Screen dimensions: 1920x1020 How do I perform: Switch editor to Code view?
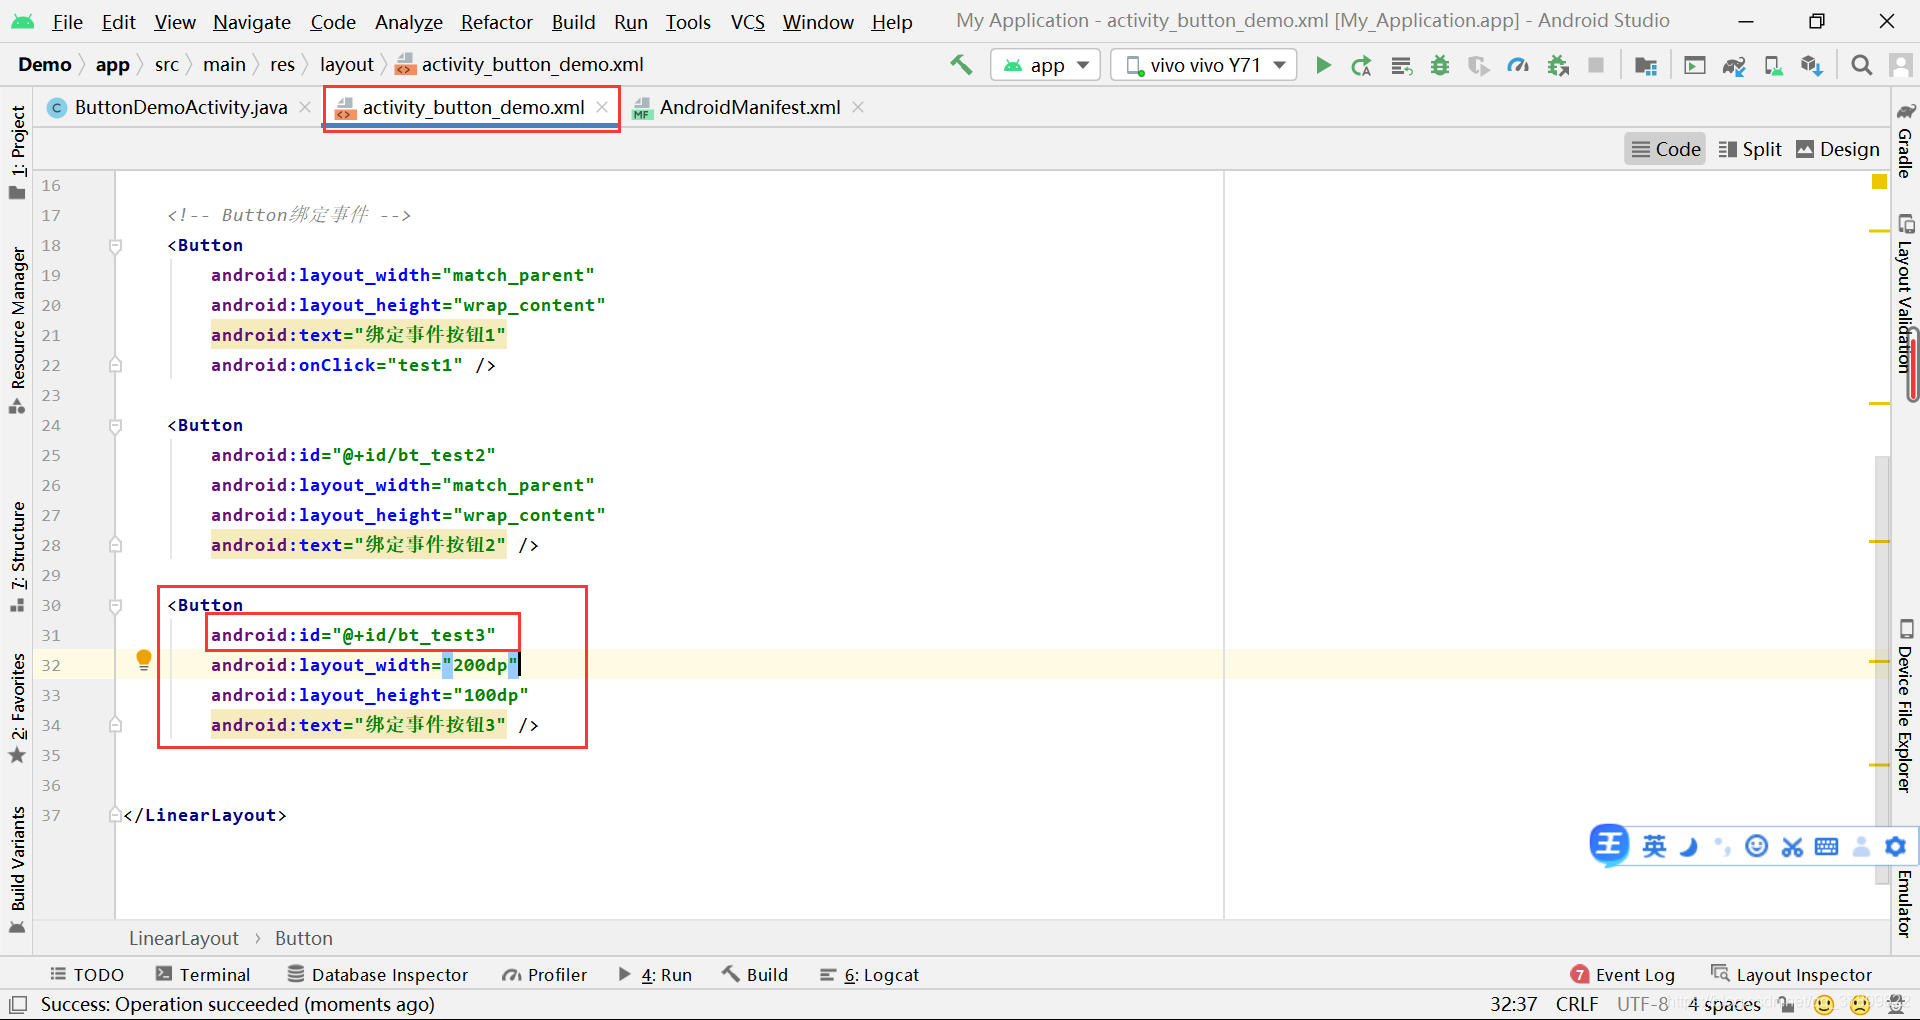[1665, 149]
